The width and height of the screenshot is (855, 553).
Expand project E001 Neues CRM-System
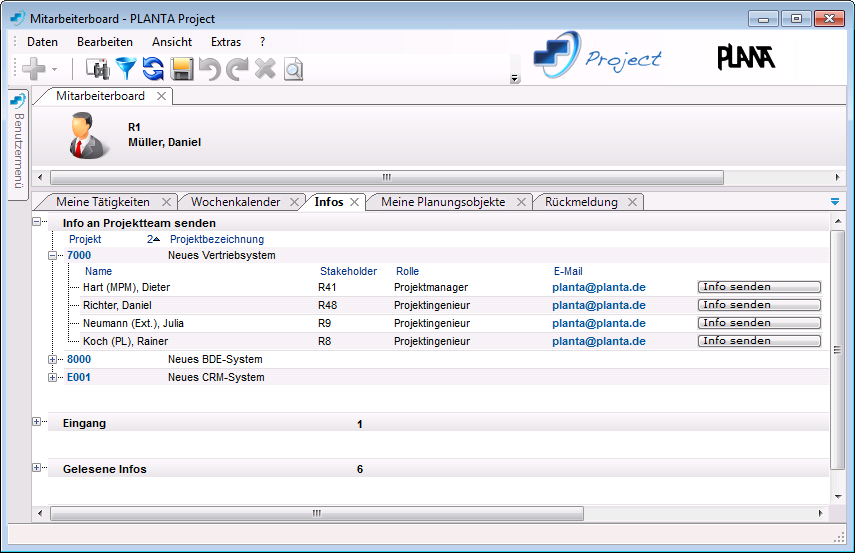[53, 377]
